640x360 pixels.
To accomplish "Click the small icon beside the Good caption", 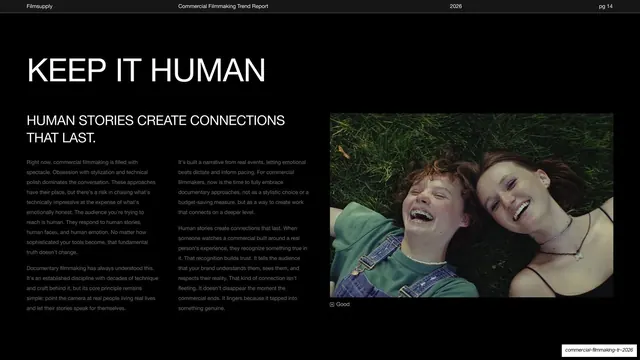I will pyautogui.click(x=332, y=304).
